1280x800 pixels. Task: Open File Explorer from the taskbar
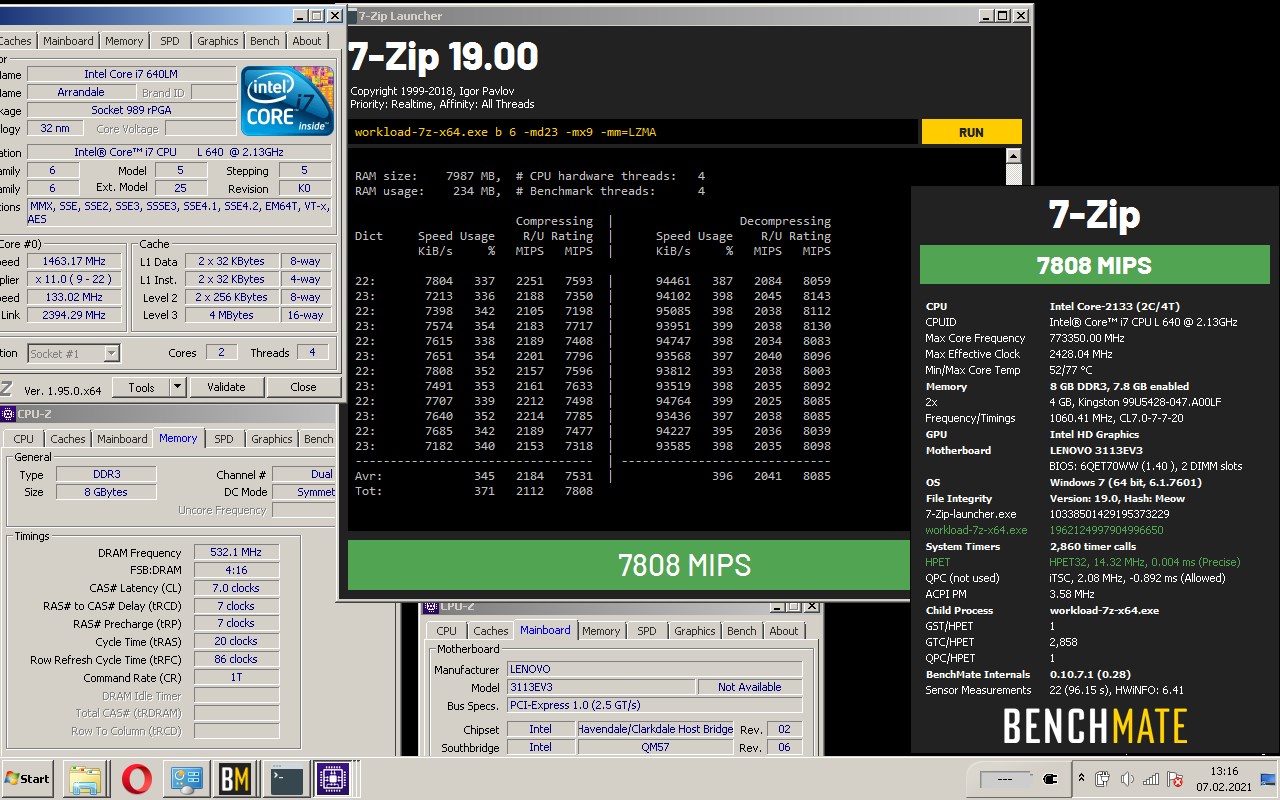85,778
